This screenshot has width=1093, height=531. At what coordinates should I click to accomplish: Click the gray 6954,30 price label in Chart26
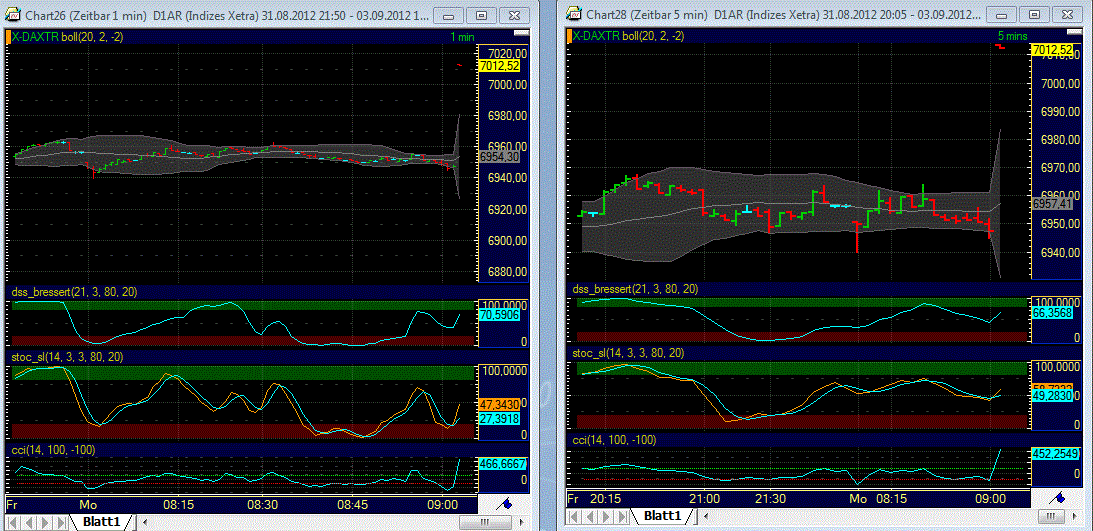click(x=500, y=157)
